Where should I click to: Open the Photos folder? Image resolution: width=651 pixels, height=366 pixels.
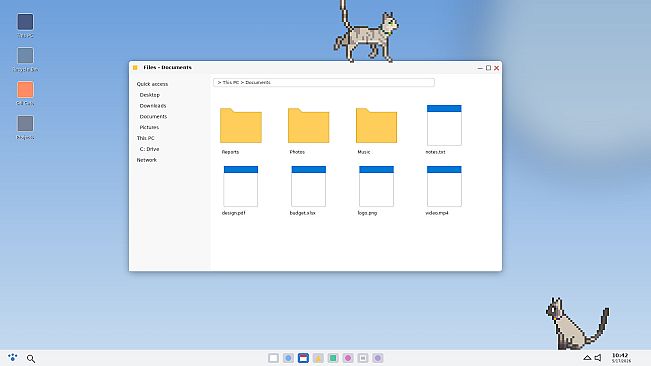tap(308, 126)
